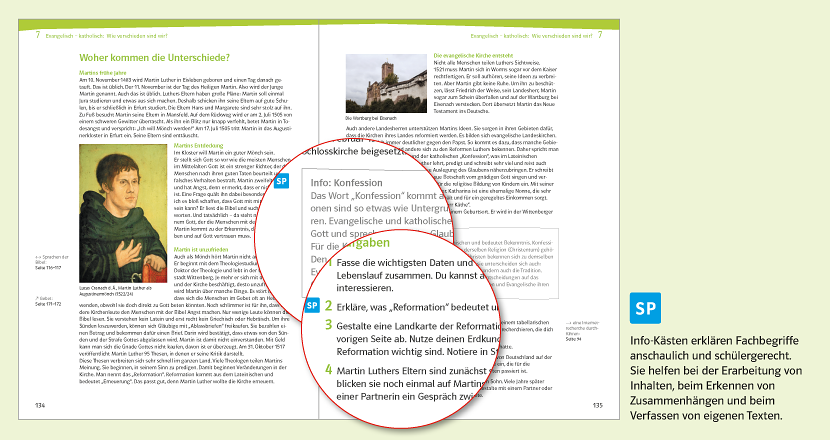Click the SP badge beside the Info: Konfession box

pyautogui.click(x=282, y=181)
